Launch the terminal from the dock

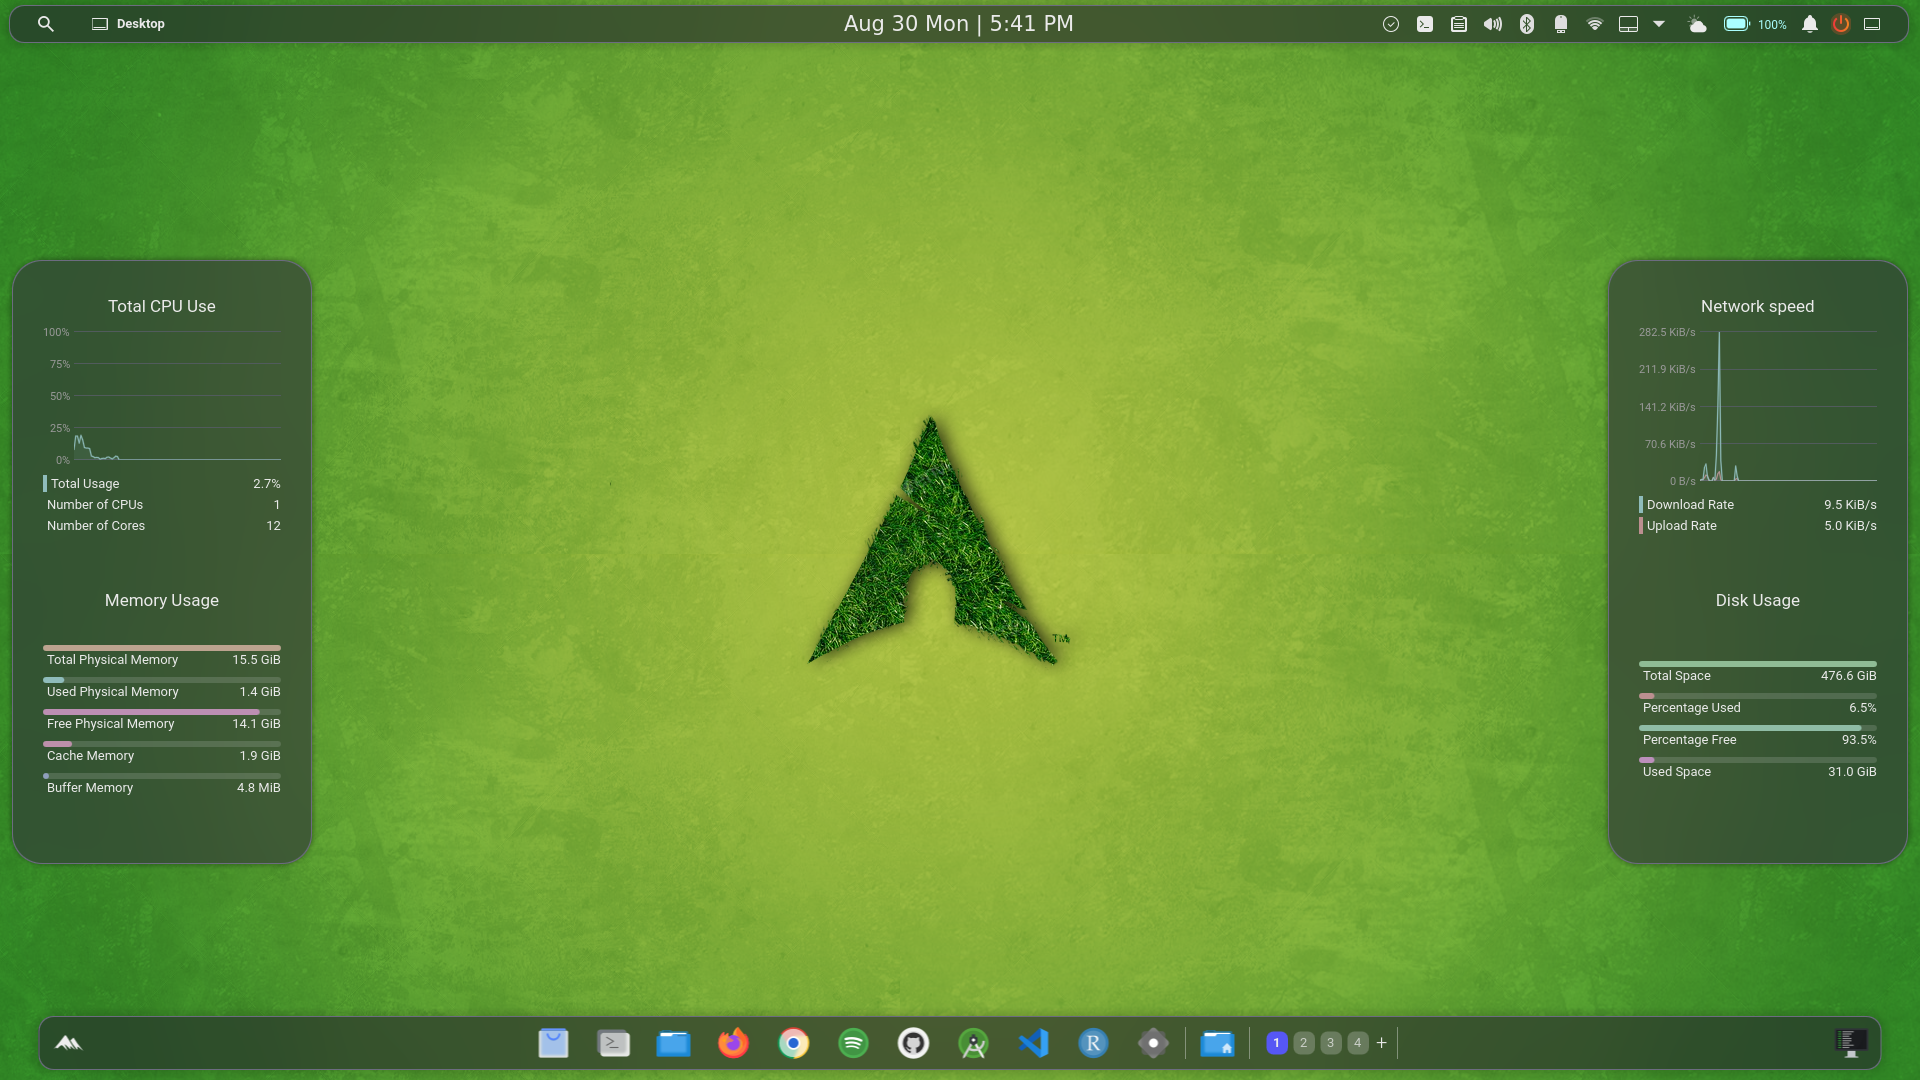[613, 1043]
